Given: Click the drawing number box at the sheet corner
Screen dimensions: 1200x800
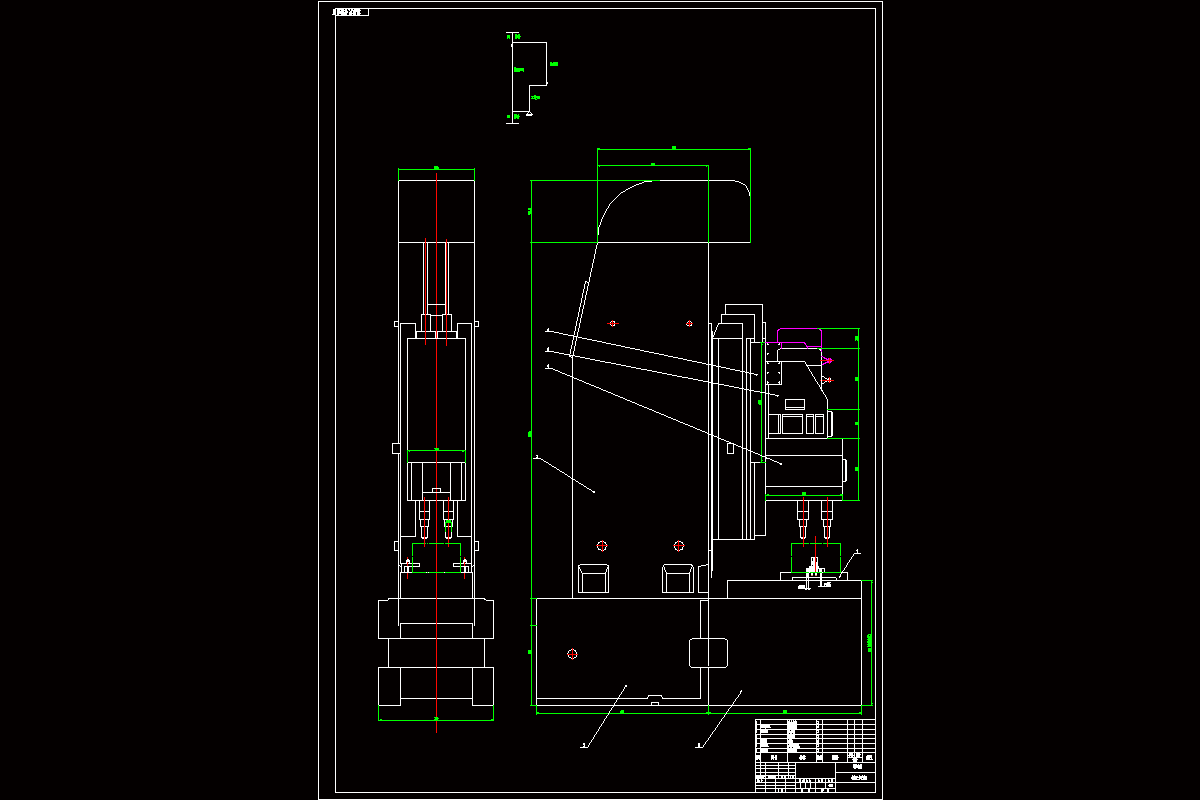Looking at the screenshot, I should point(350,12).
